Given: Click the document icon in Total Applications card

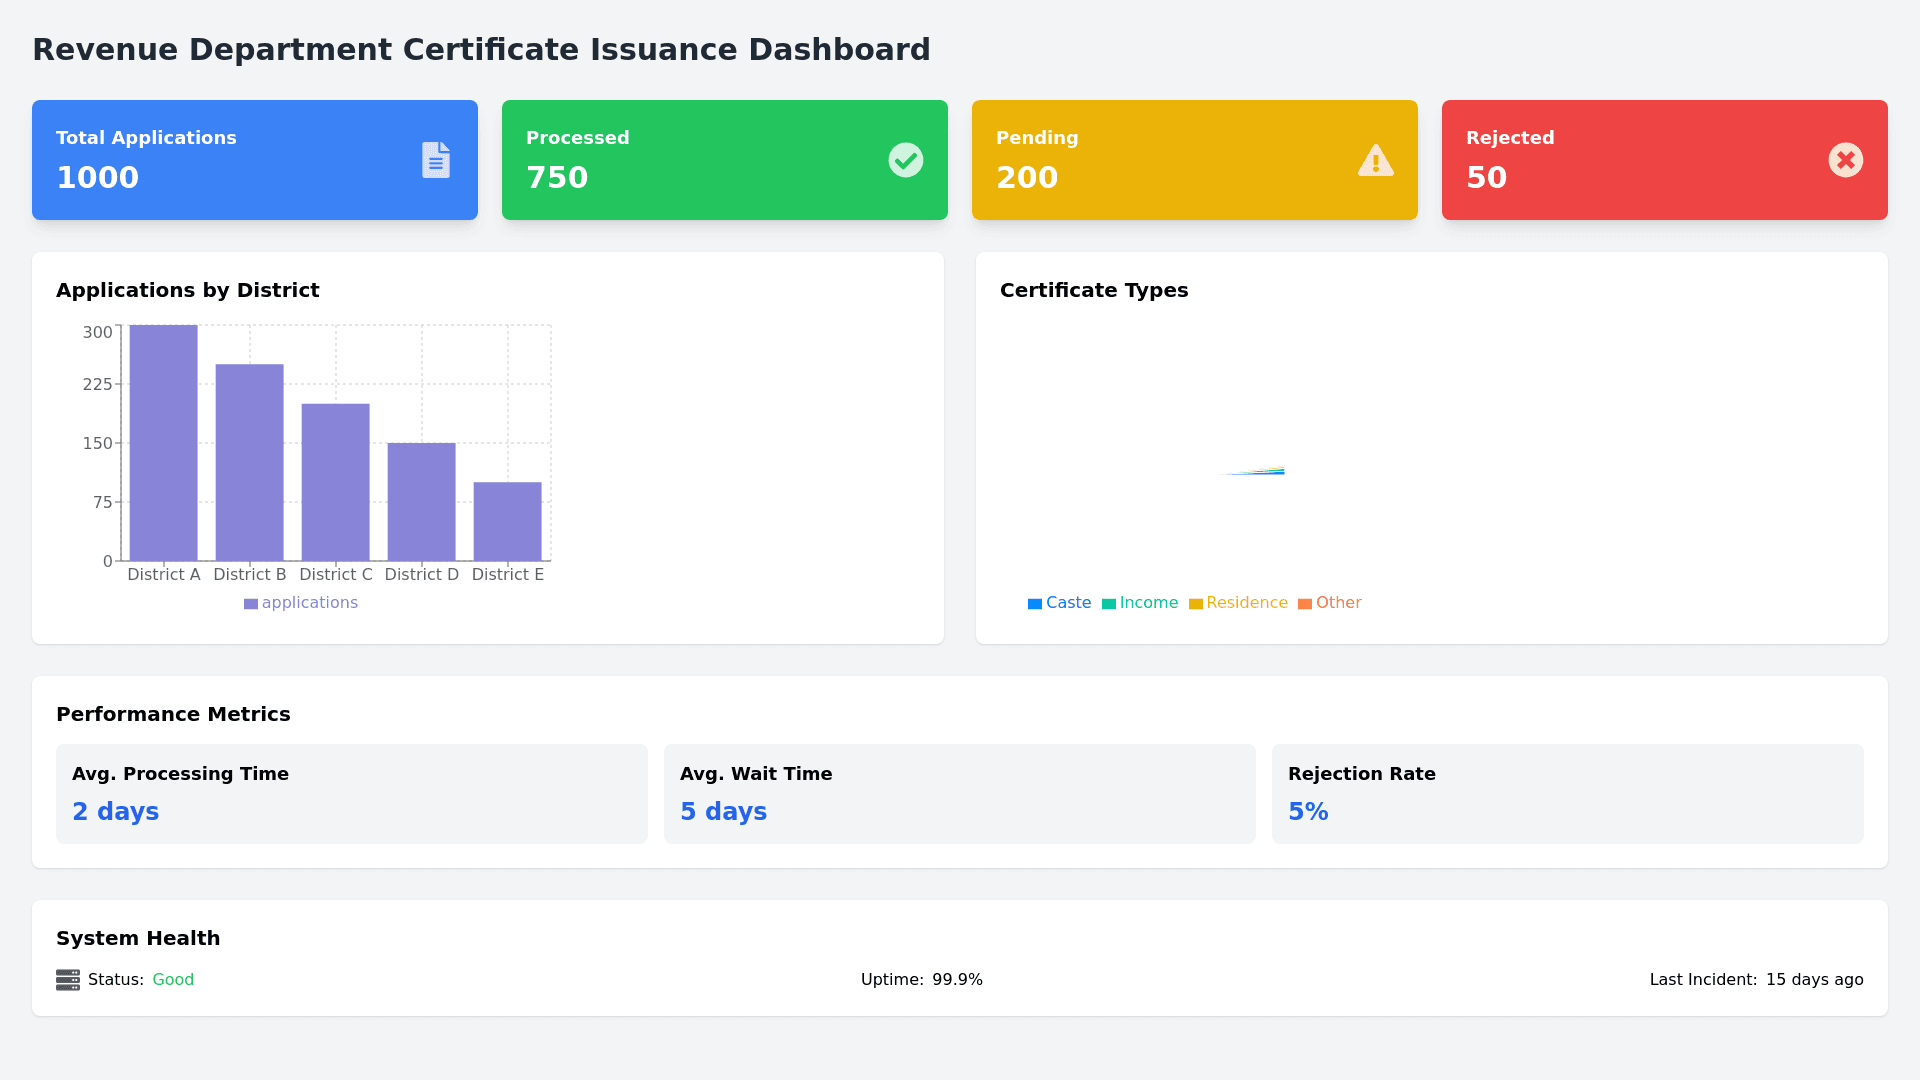Looking at the screenshot, I should coord(436,160).
